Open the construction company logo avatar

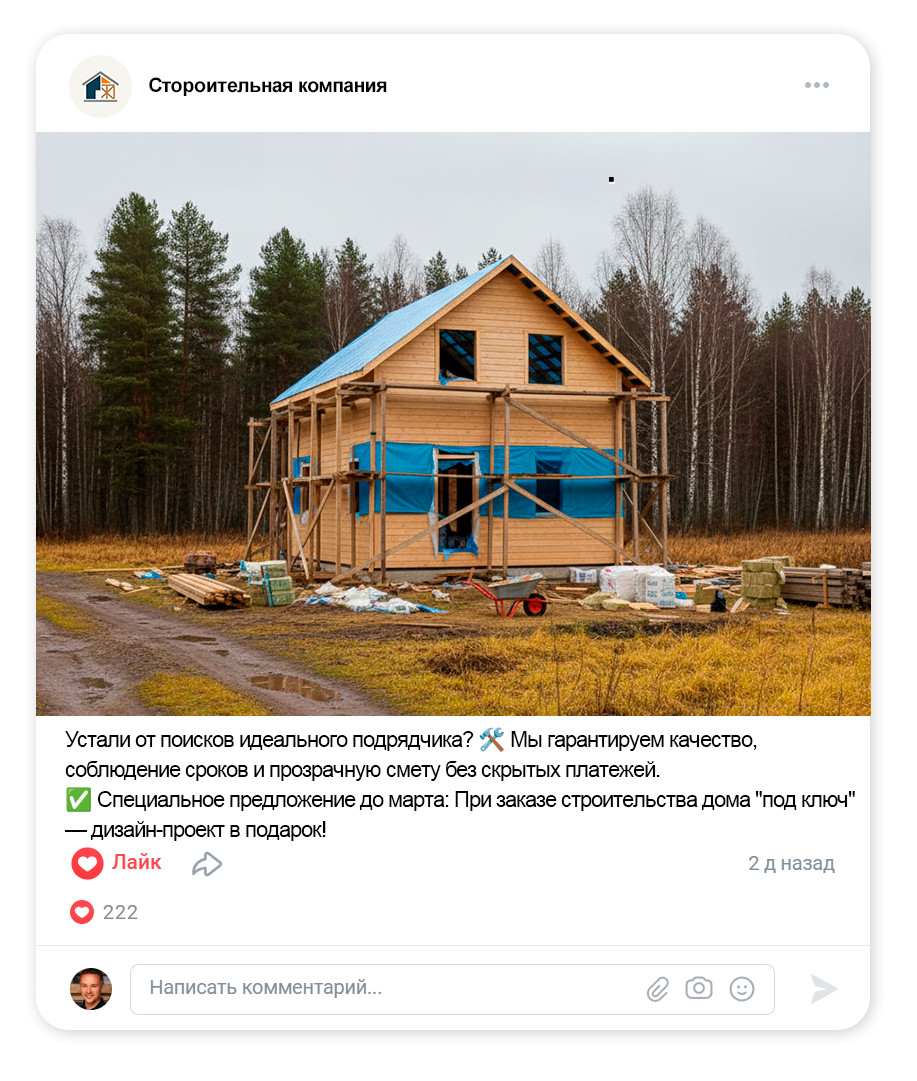pyautogui.click(x=101, y=86)
